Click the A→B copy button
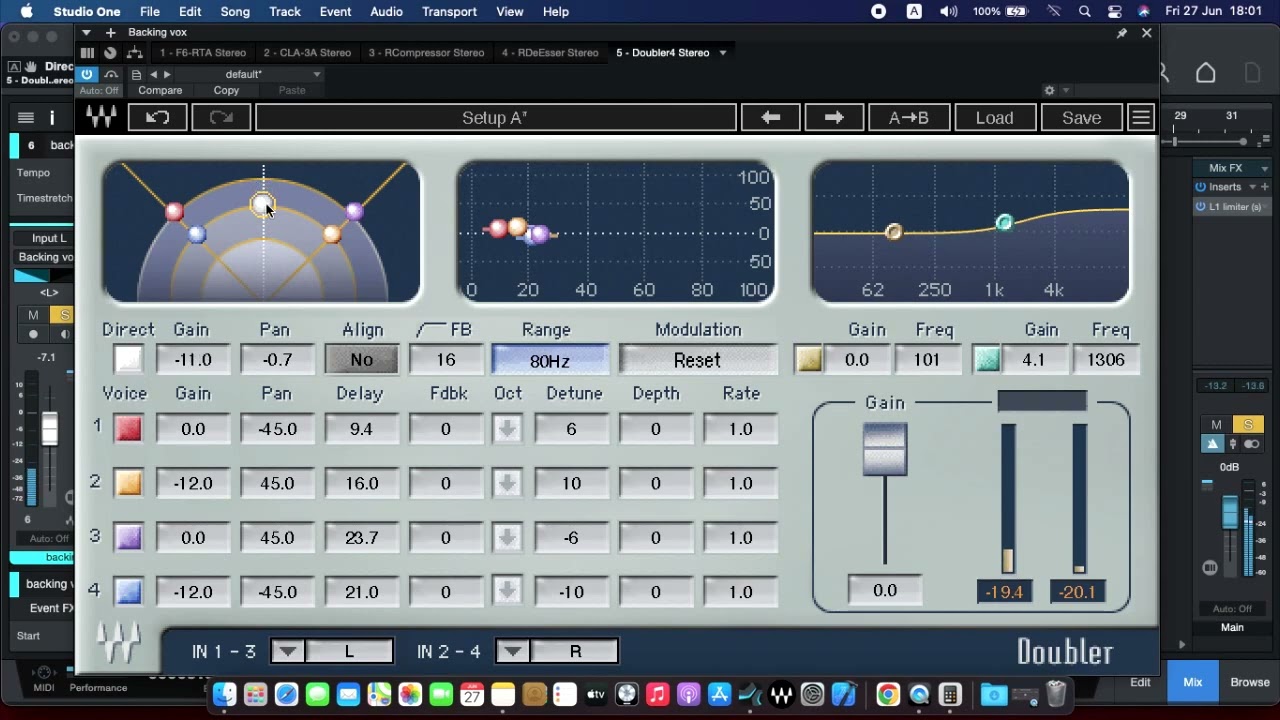 pos(909,117)
